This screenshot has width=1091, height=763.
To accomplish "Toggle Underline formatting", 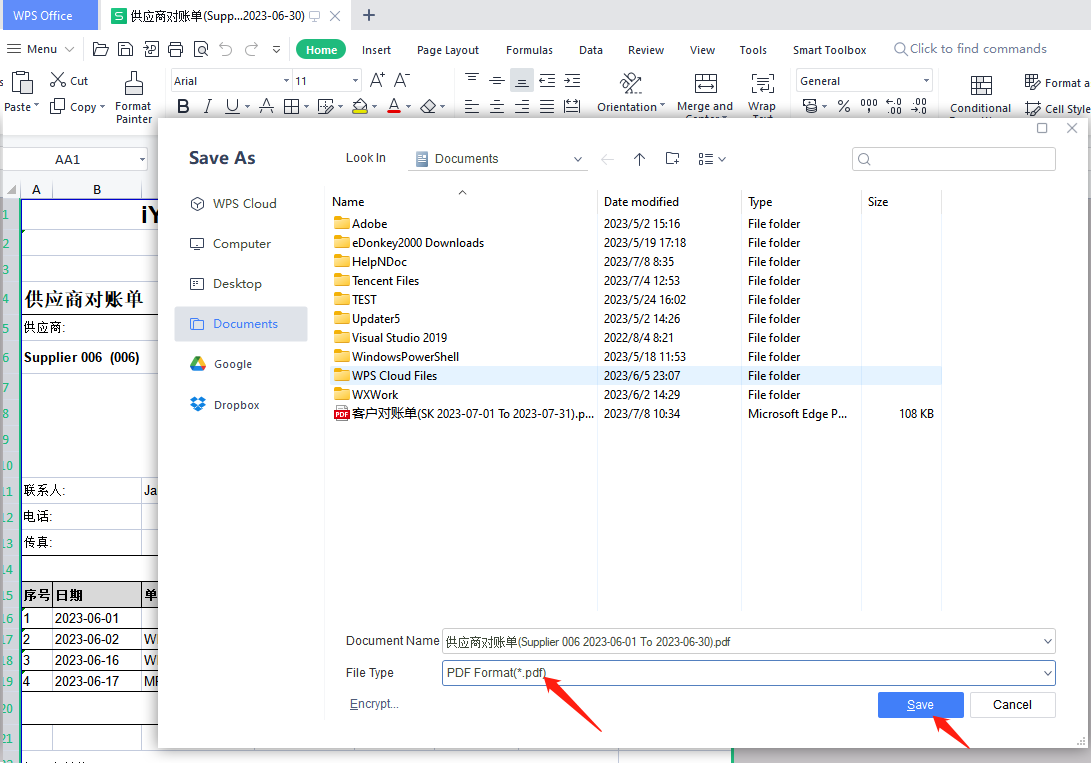I will point(232,107).
